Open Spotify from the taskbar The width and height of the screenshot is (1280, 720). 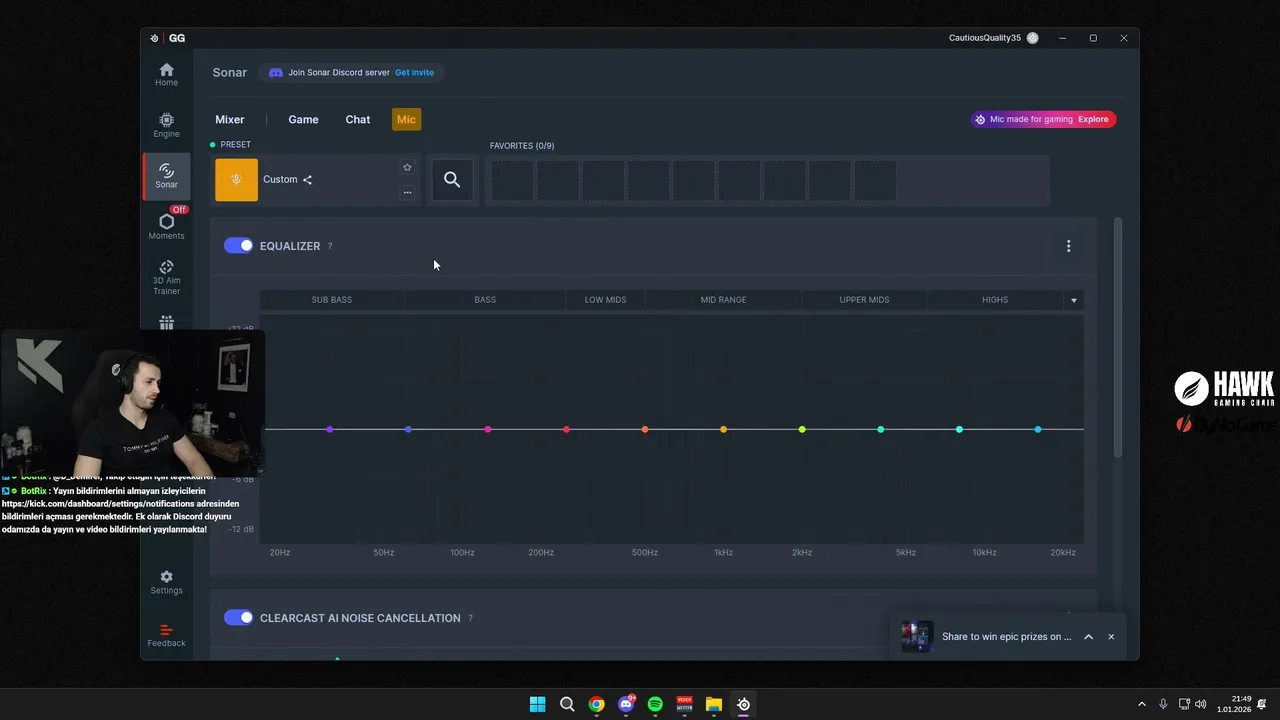655,704
